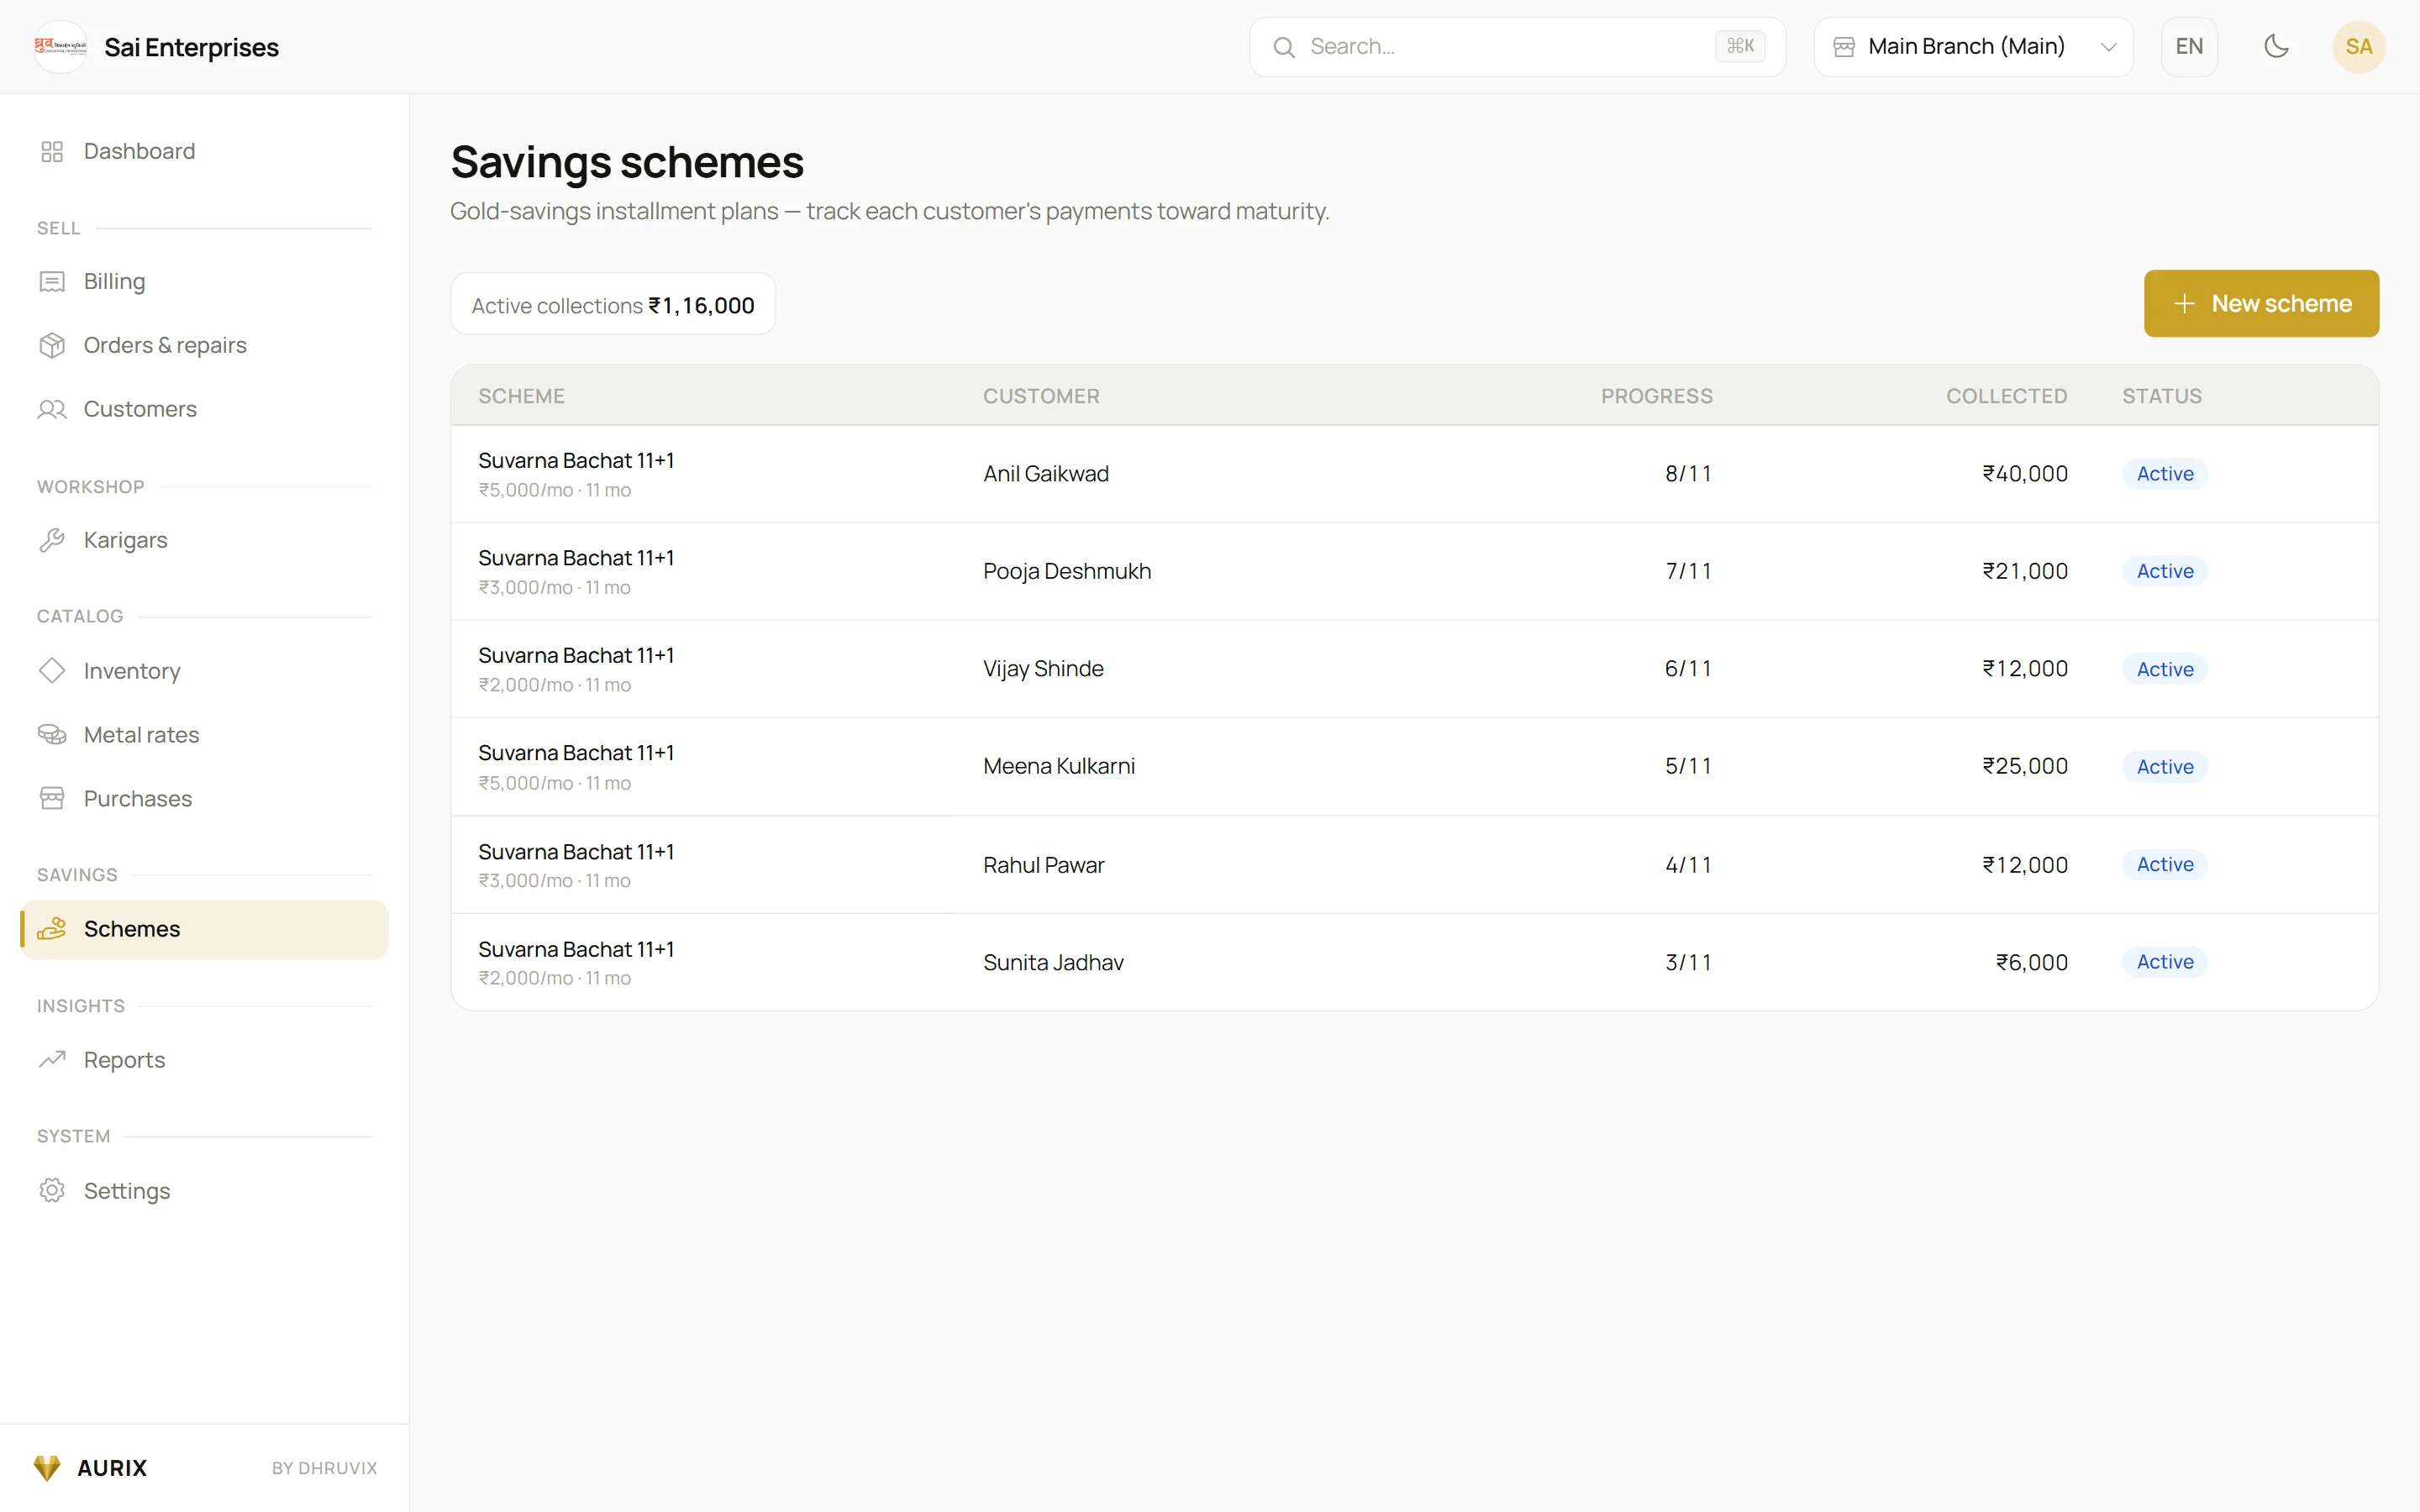
Task: Click the Customers people icon
Action: point(52,409)
